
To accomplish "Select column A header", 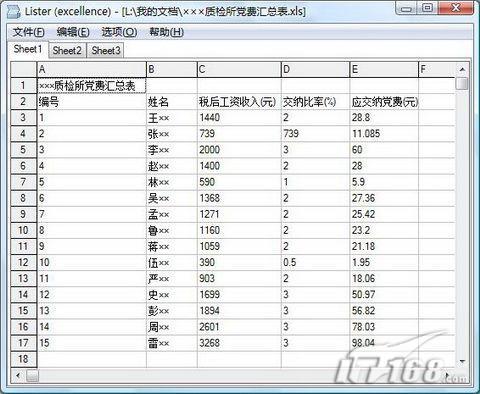I will (x=91, y=69).
